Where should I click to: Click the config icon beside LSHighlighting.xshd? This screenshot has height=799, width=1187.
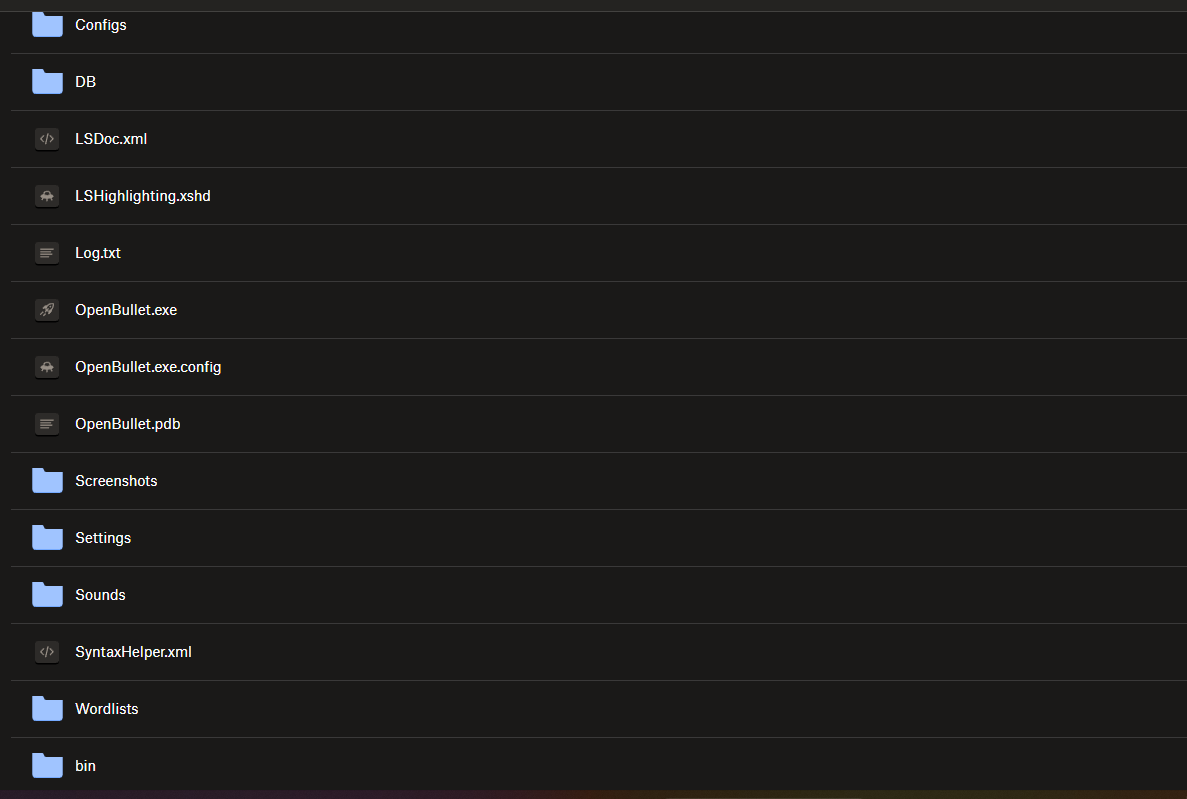coord(47,196)
